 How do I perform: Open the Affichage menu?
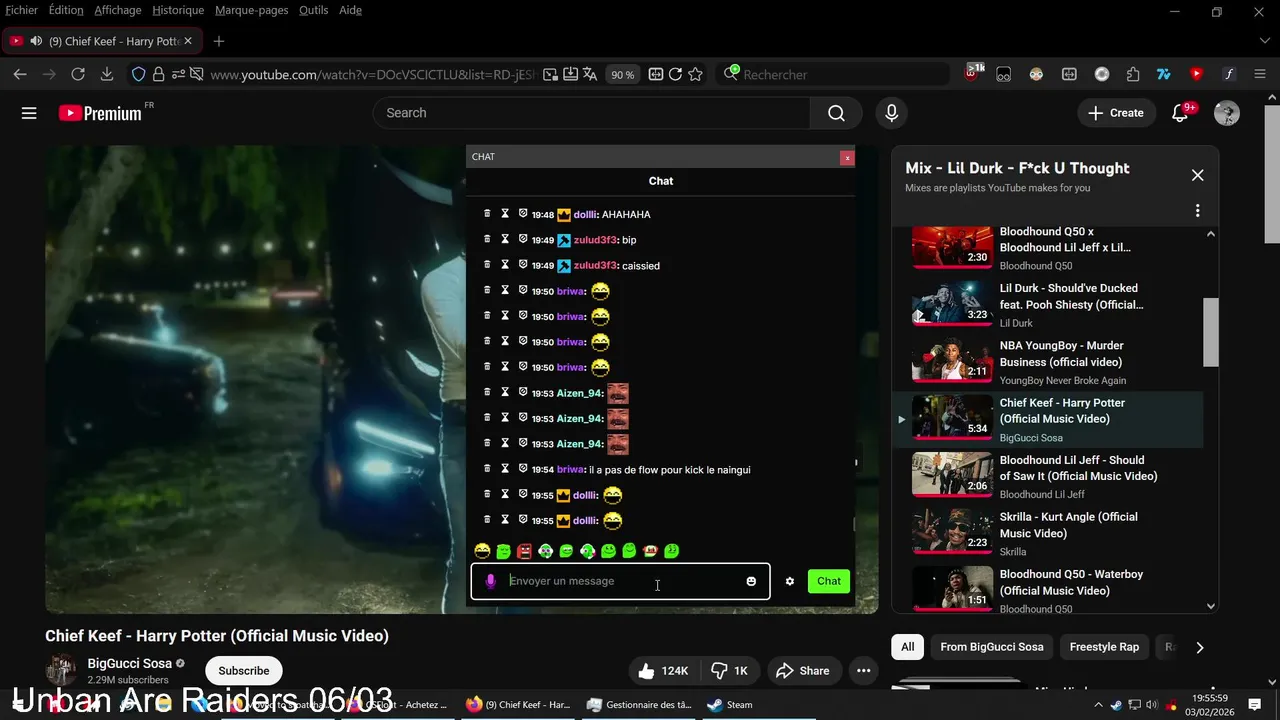(118, 10)
